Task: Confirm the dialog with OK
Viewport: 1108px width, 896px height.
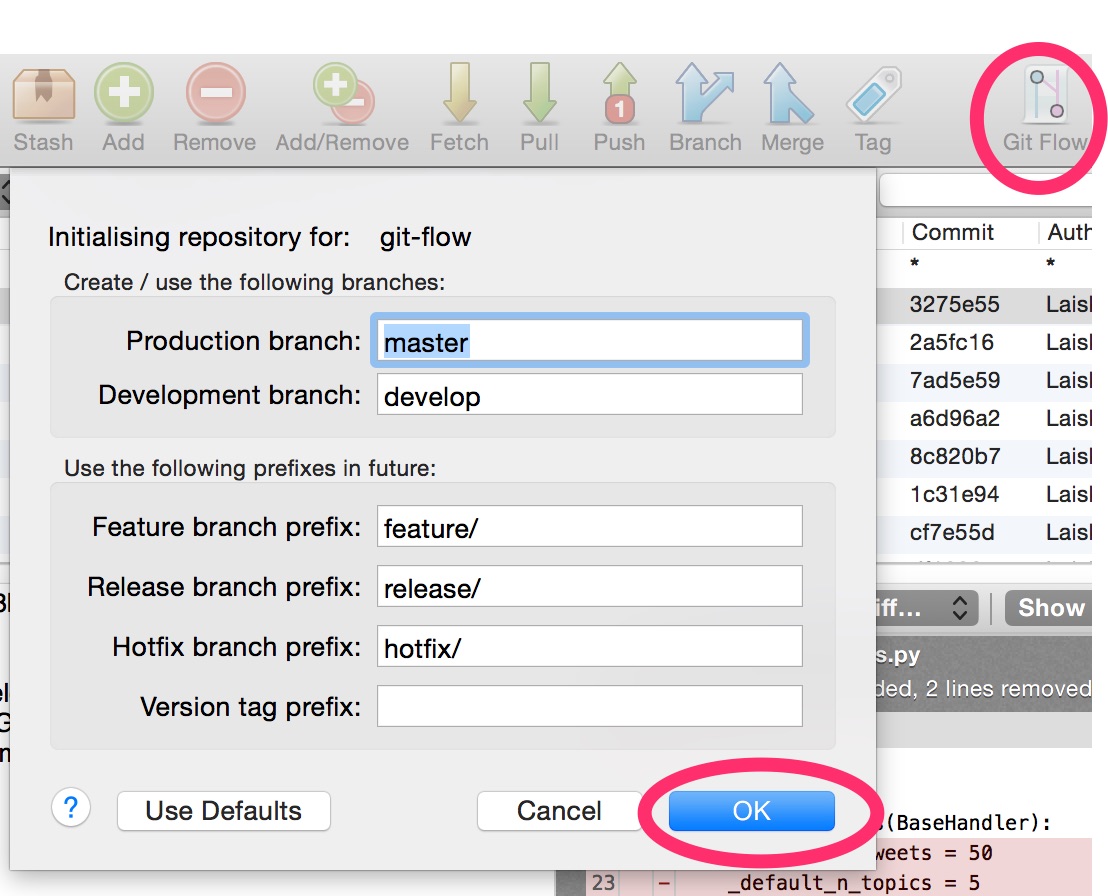Action: [x=751, y=811]
